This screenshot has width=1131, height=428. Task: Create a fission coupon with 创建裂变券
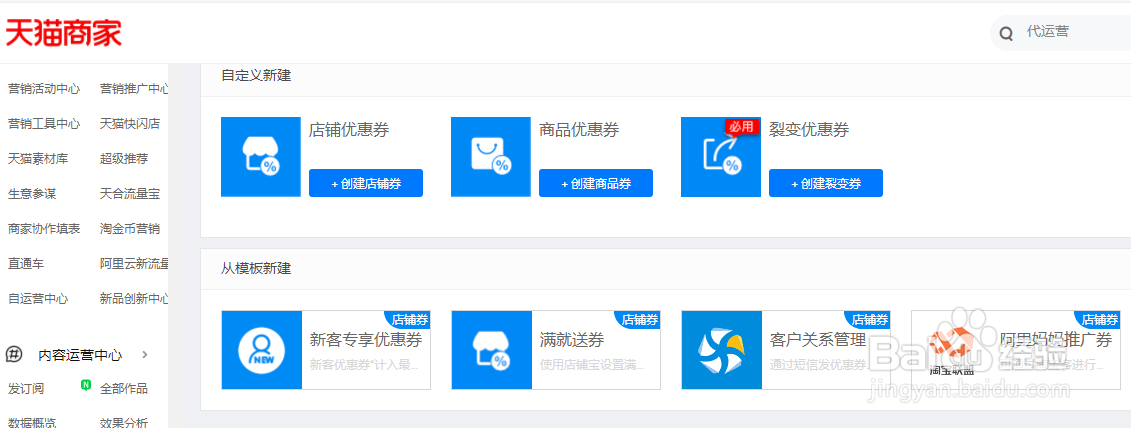(x=826, y=183)
